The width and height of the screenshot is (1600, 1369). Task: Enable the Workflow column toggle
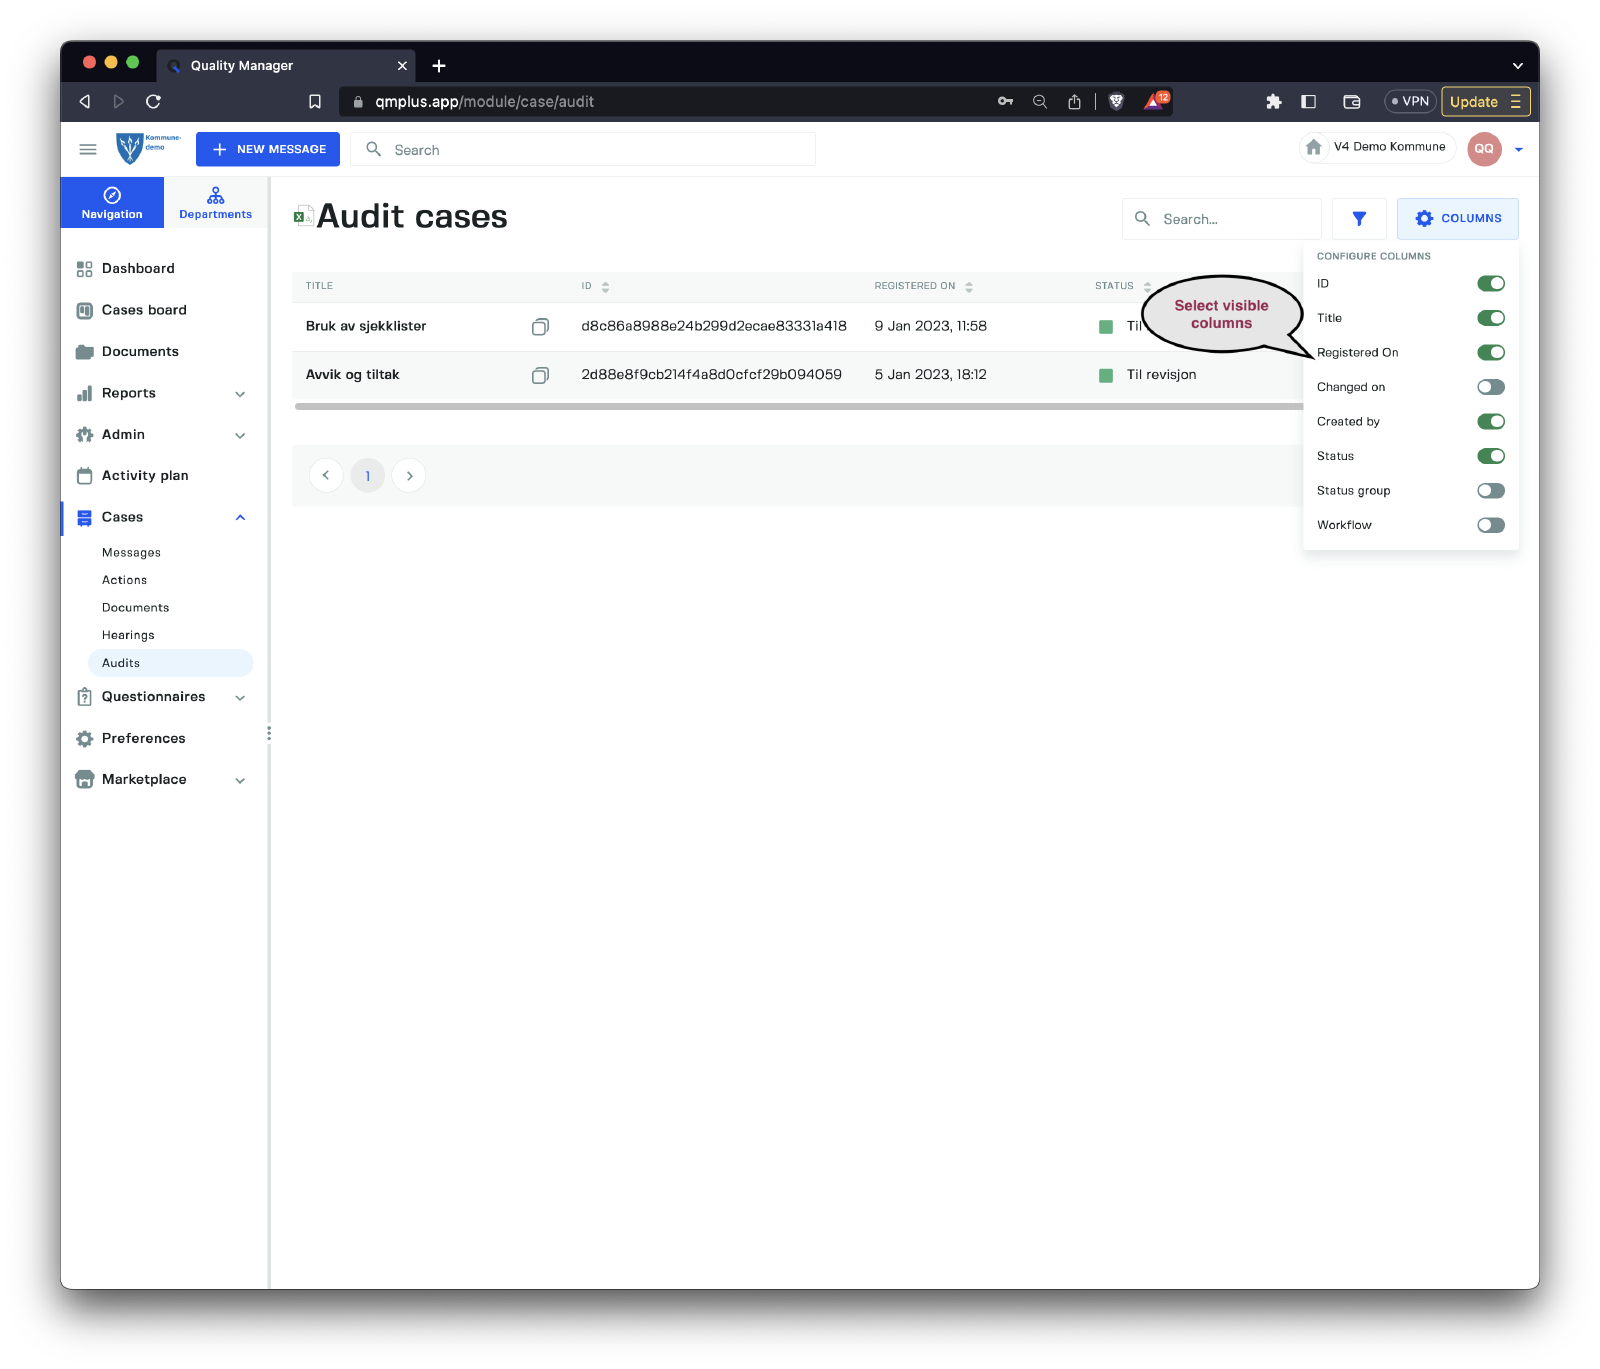coord(1490,525)
